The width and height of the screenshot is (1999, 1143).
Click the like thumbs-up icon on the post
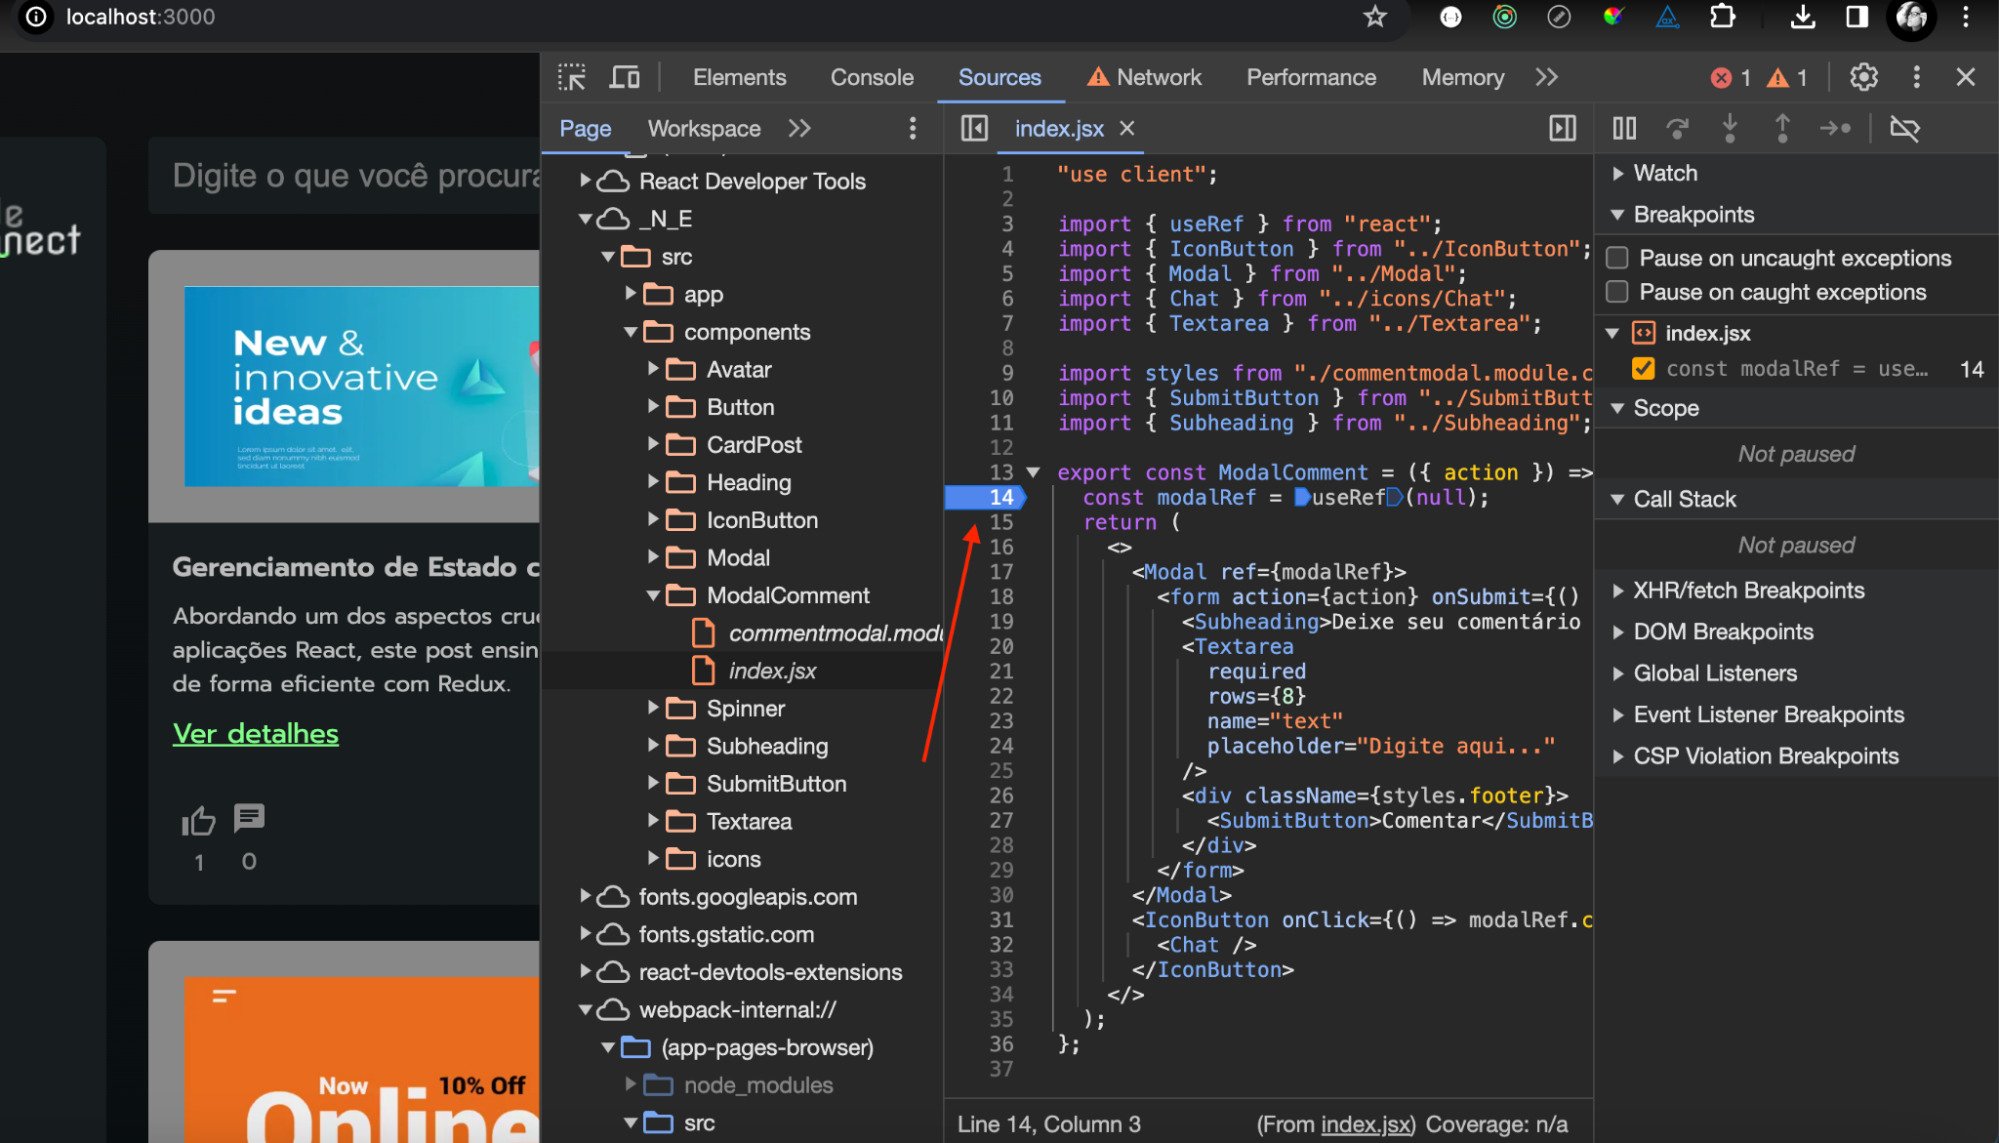pos(198,821)
